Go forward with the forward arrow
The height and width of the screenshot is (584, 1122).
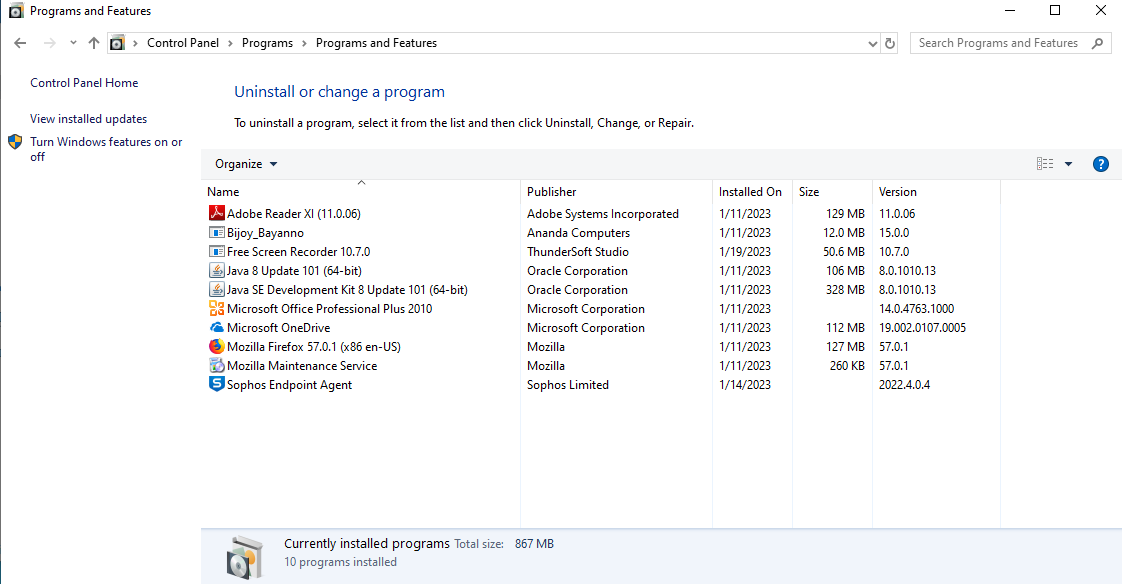49,43
